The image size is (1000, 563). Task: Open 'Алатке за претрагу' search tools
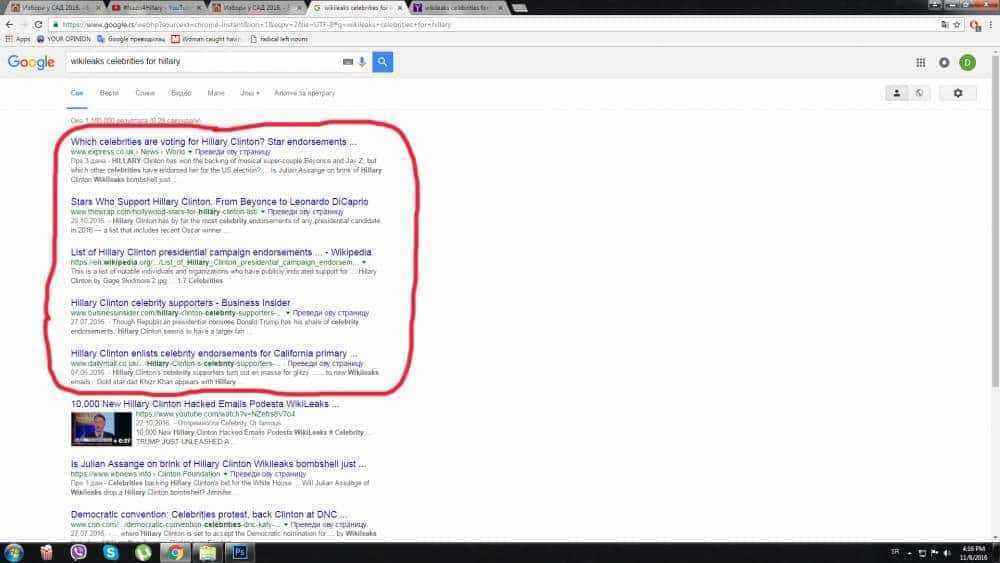tap(304, 93)
